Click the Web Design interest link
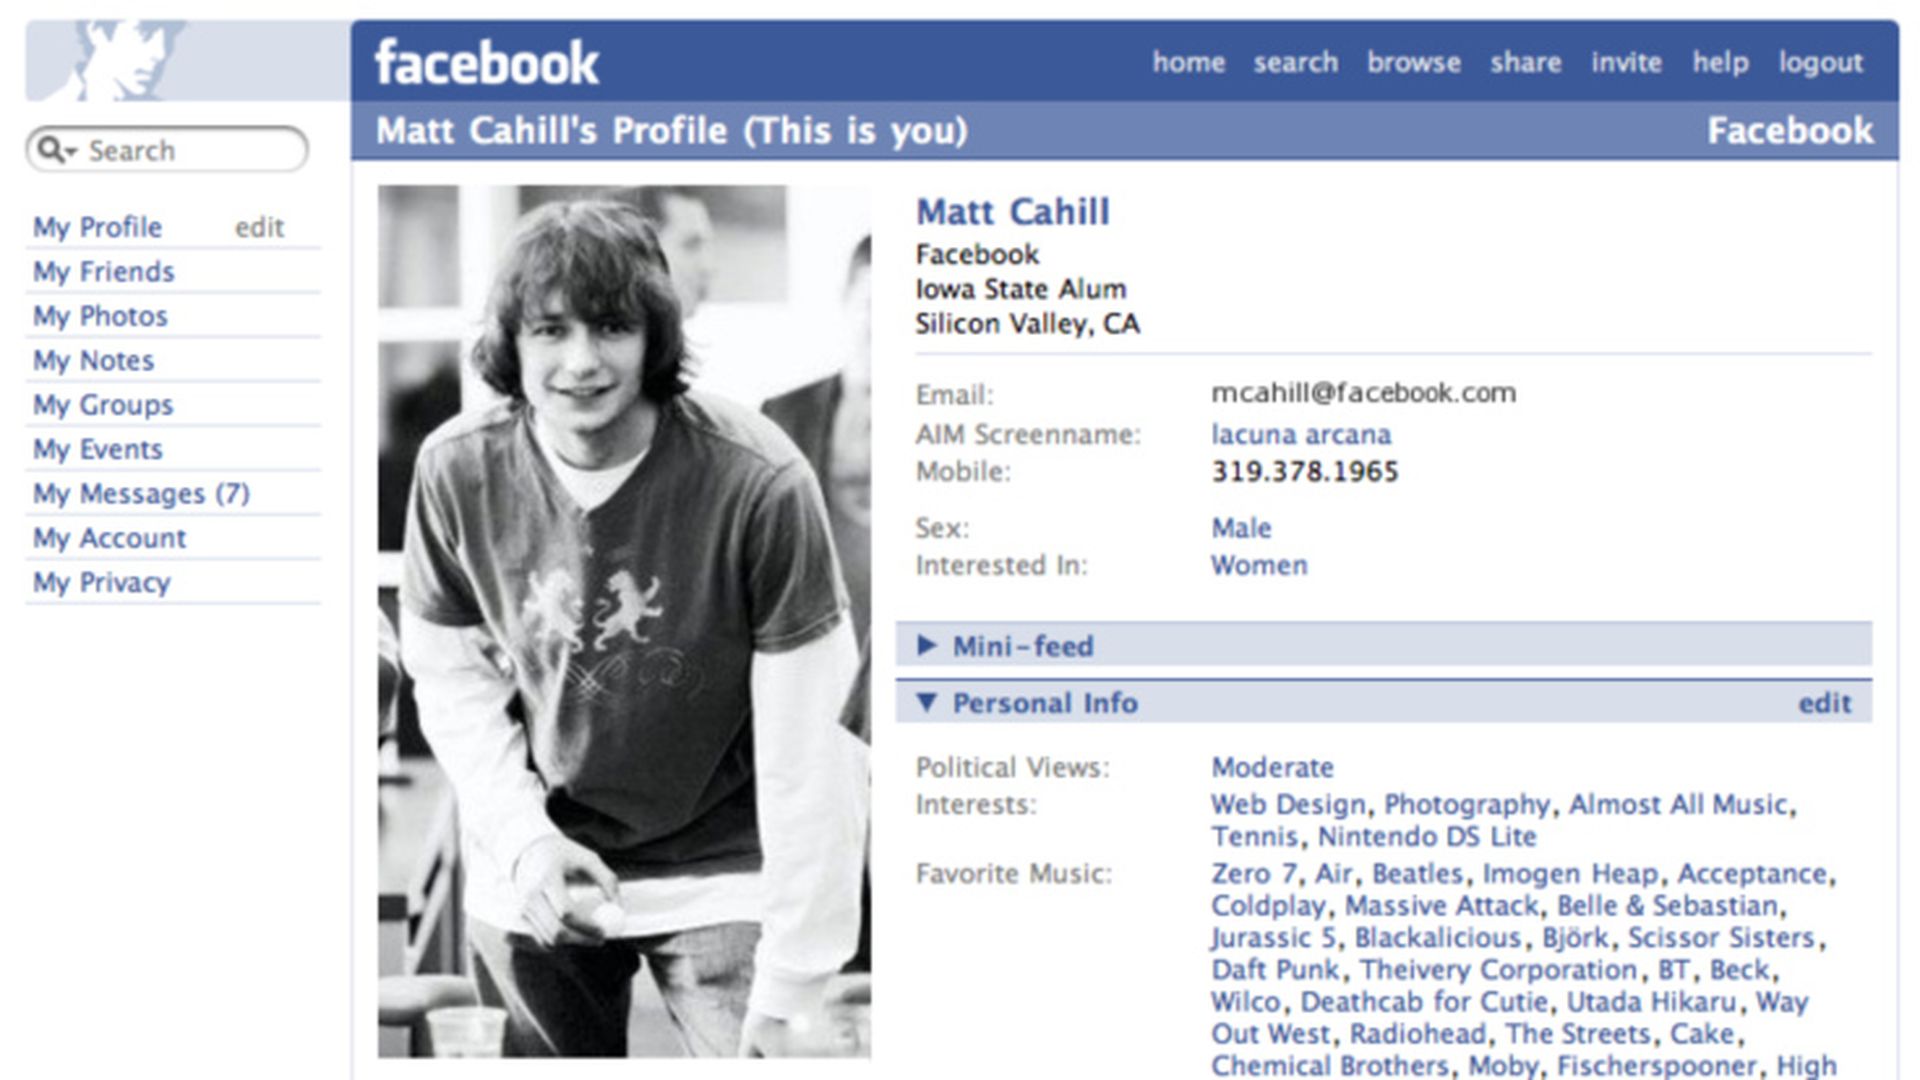The width and height of the screenshot is (1920, 1080). click(1287, 805)
